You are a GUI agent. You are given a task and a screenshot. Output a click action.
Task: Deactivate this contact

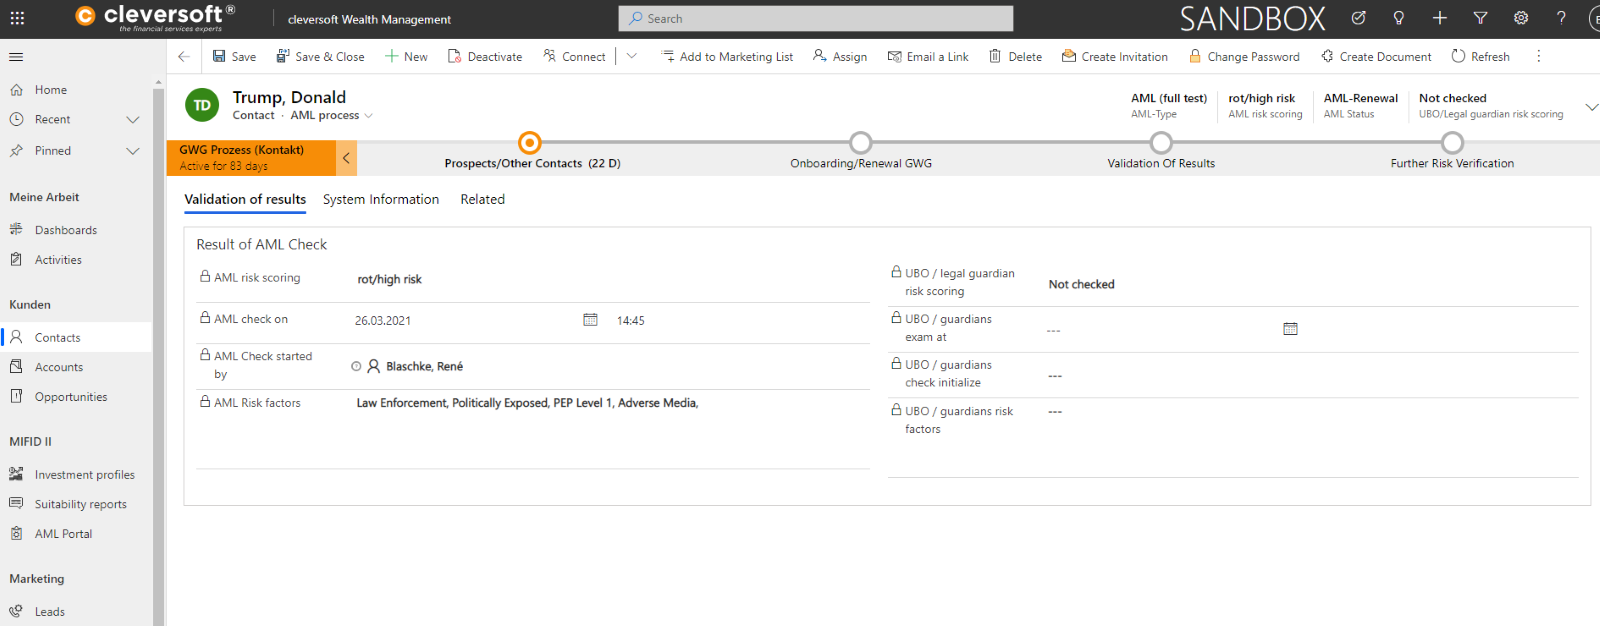coord(485,57)
